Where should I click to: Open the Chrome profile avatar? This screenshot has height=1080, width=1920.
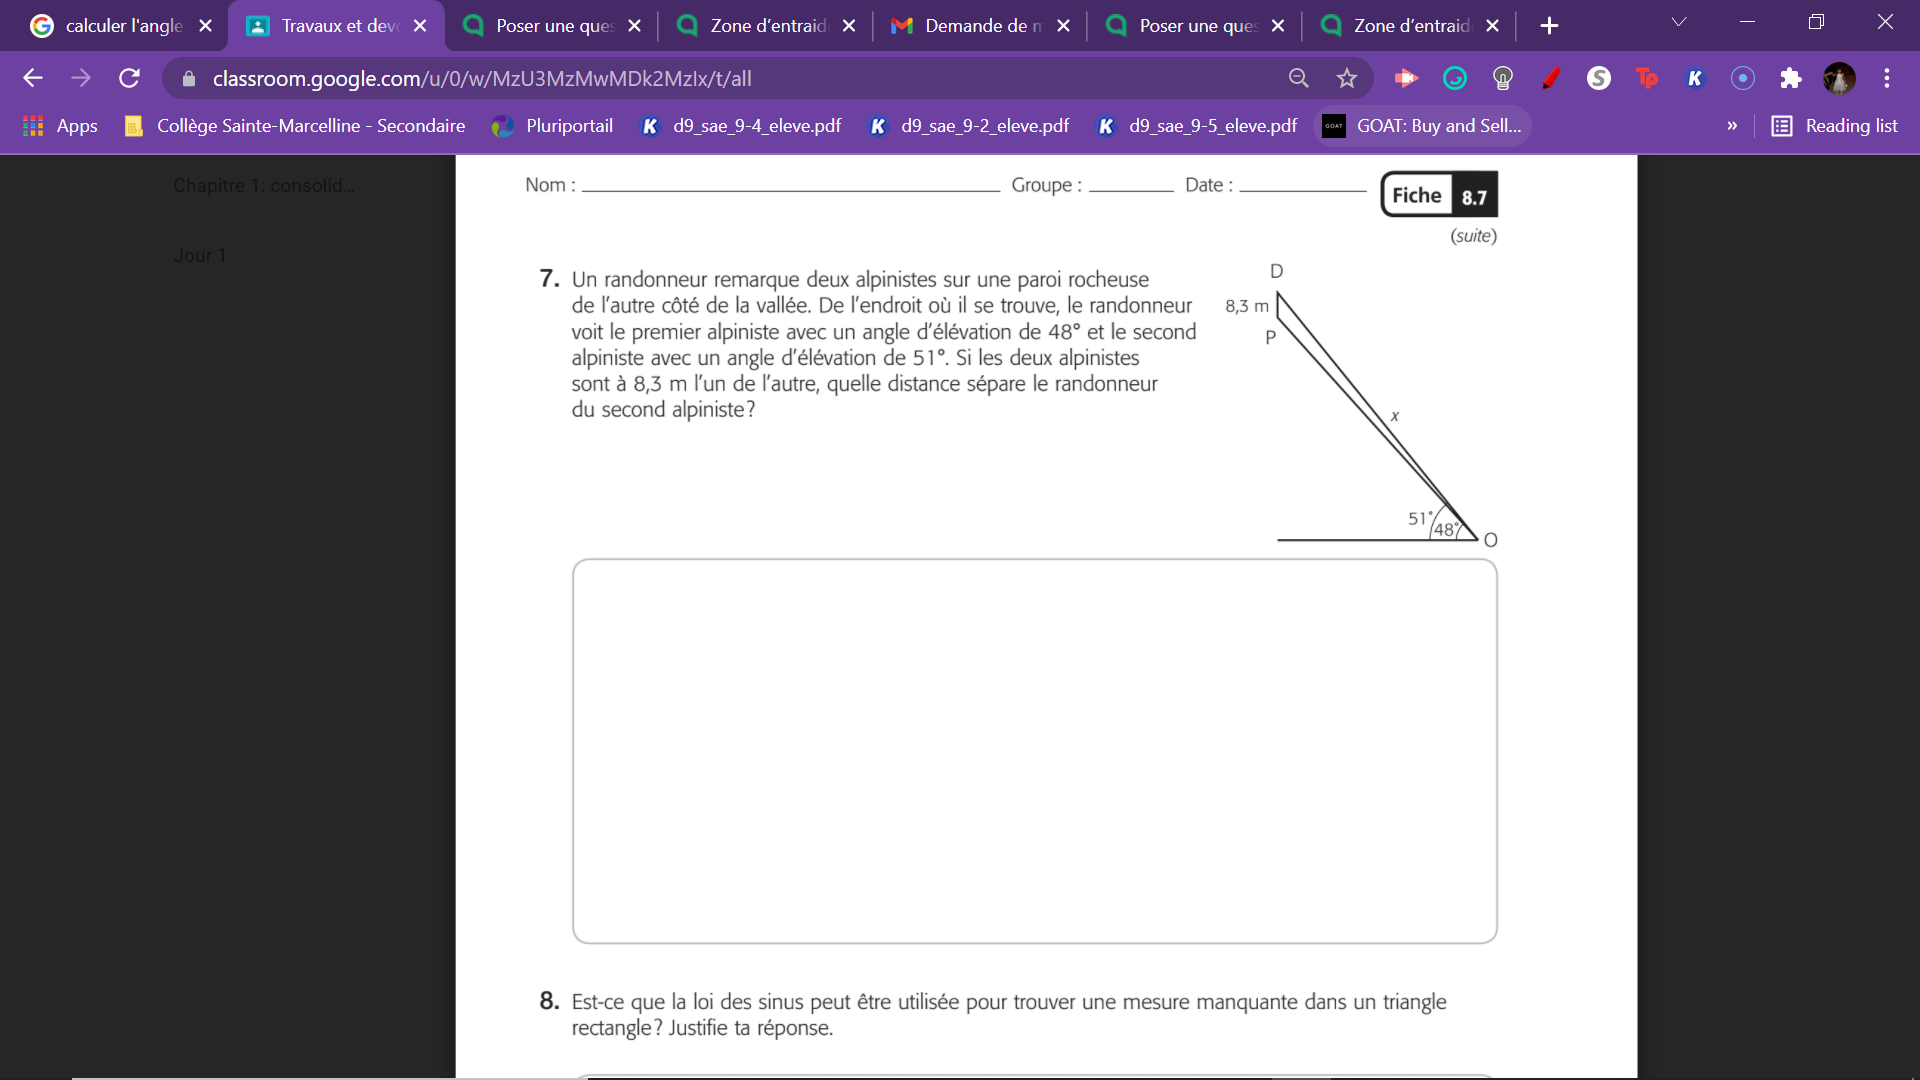tap(1839, 78)
